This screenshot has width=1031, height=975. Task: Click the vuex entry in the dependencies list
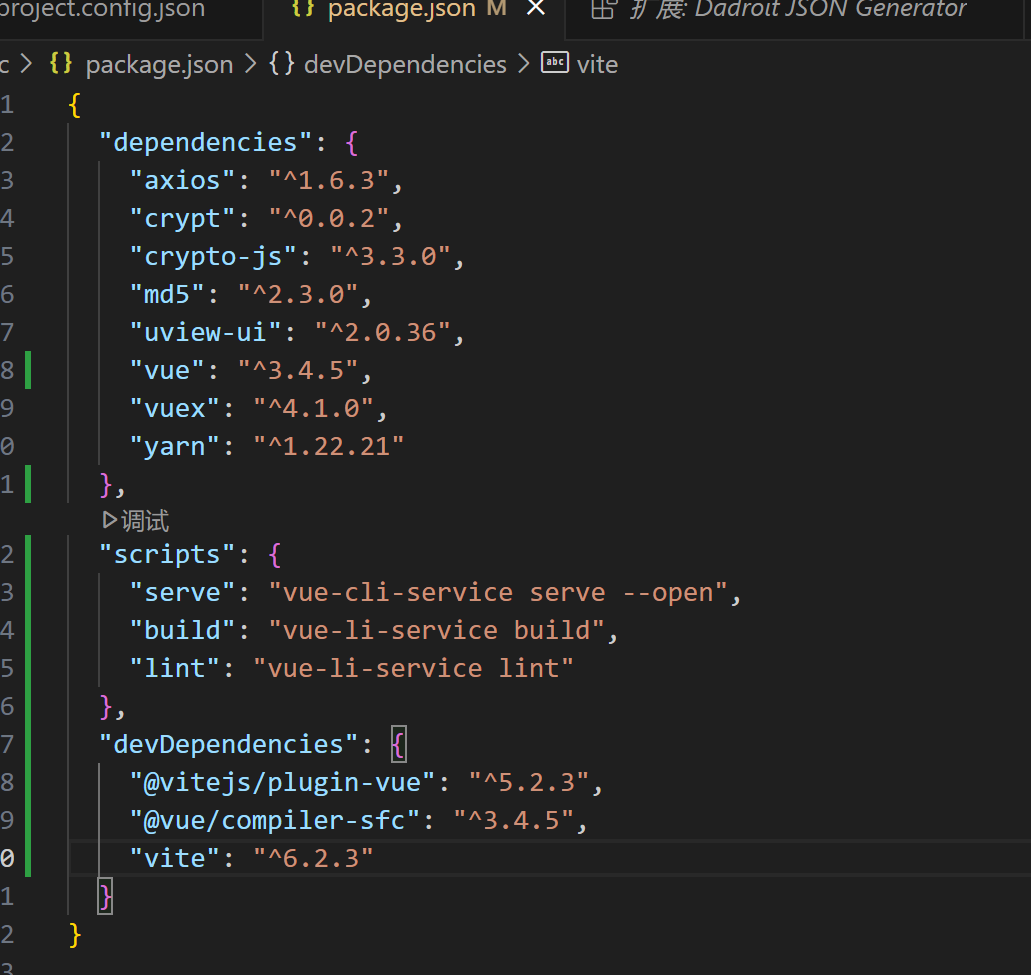coord(176,407)
